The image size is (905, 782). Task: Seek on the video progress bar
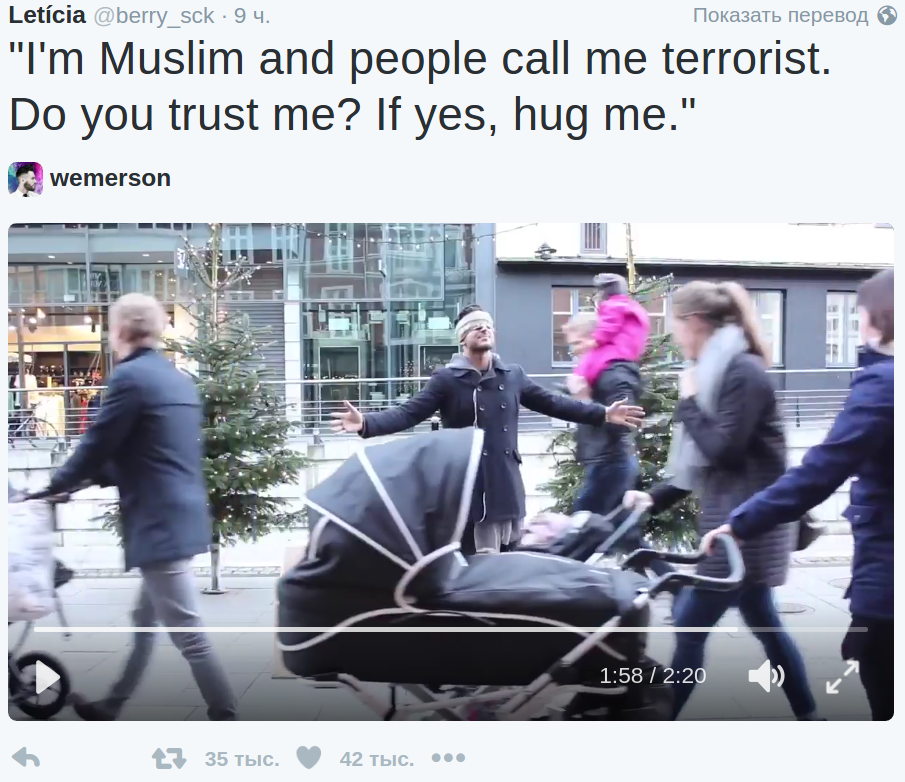coord(450,629)
